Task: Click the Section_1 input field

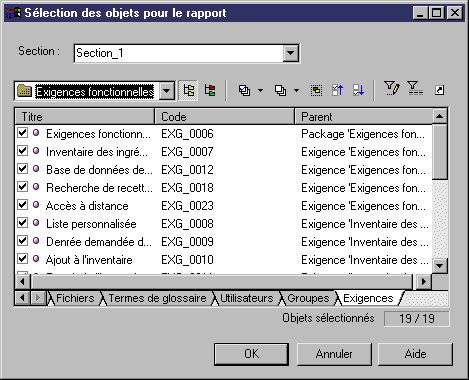Action: 179,53
